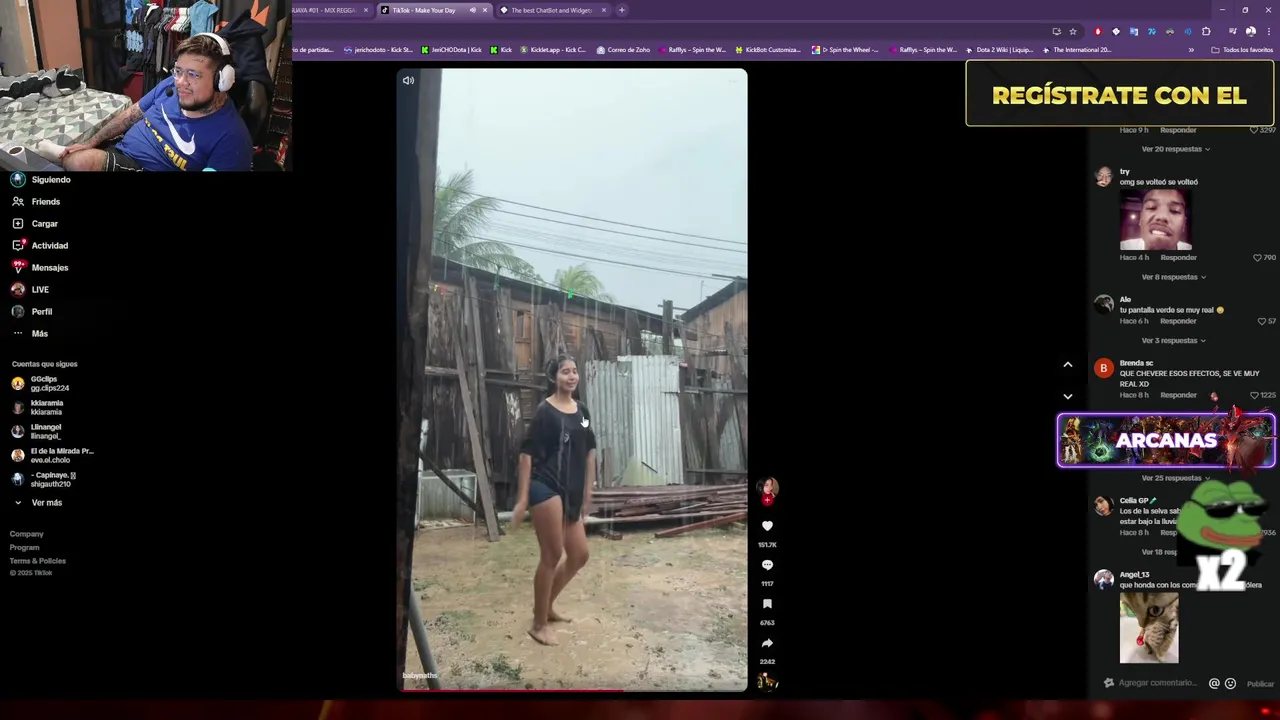This screenshot has width=1280, height=720.
Task: Open Capinaye shigauth210 account
Action: click(x=43, y=479)
